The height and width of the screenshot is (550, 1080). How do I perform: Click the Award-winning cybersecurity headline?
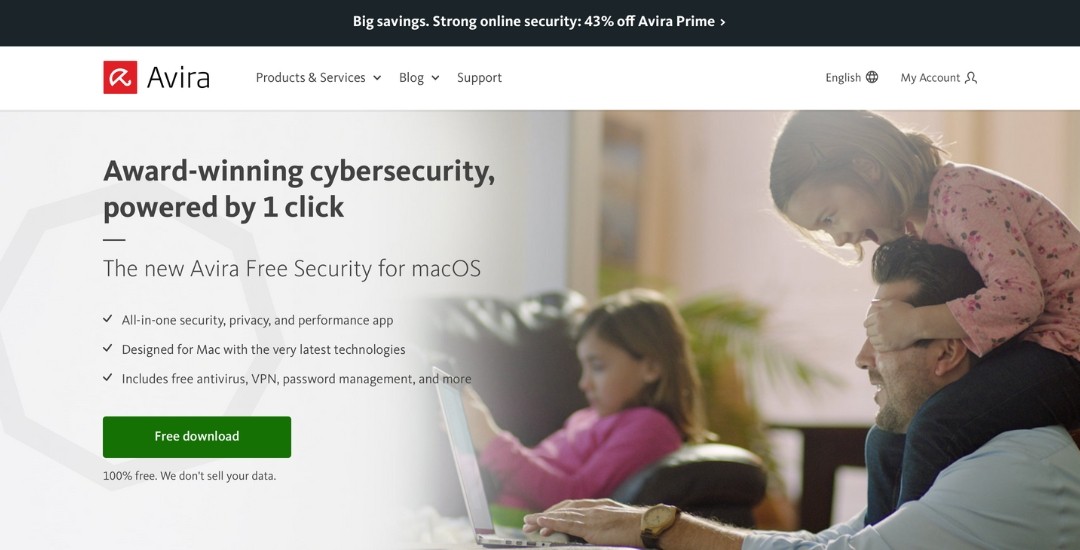pyautogui.click(x=299, y=189)
